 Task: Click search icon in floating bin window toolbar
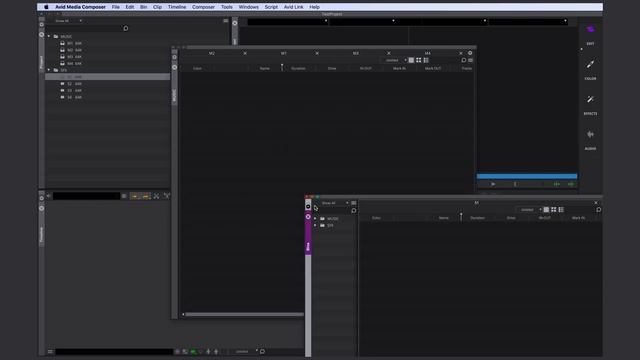(598, 209)
